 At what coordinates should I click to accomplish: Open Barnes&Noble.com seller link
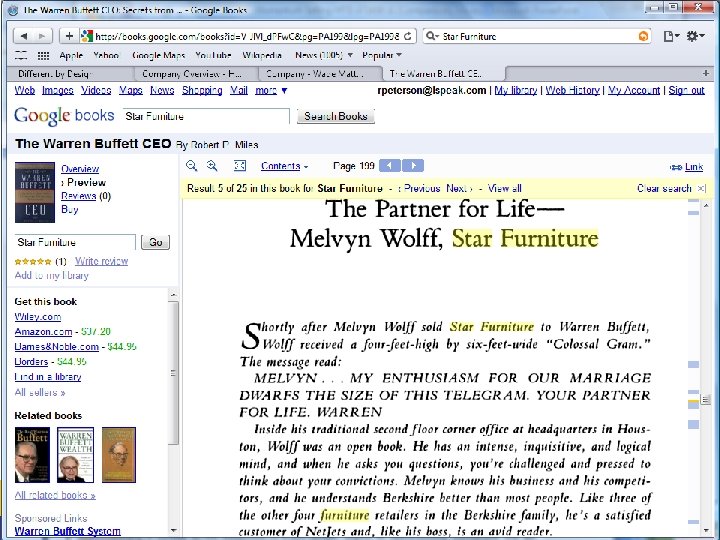[56, 347]
